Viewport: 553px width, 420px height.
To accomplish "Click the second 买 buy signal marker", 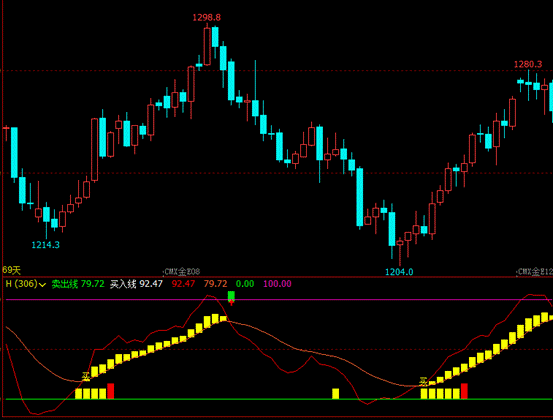I will pos(423,381).
